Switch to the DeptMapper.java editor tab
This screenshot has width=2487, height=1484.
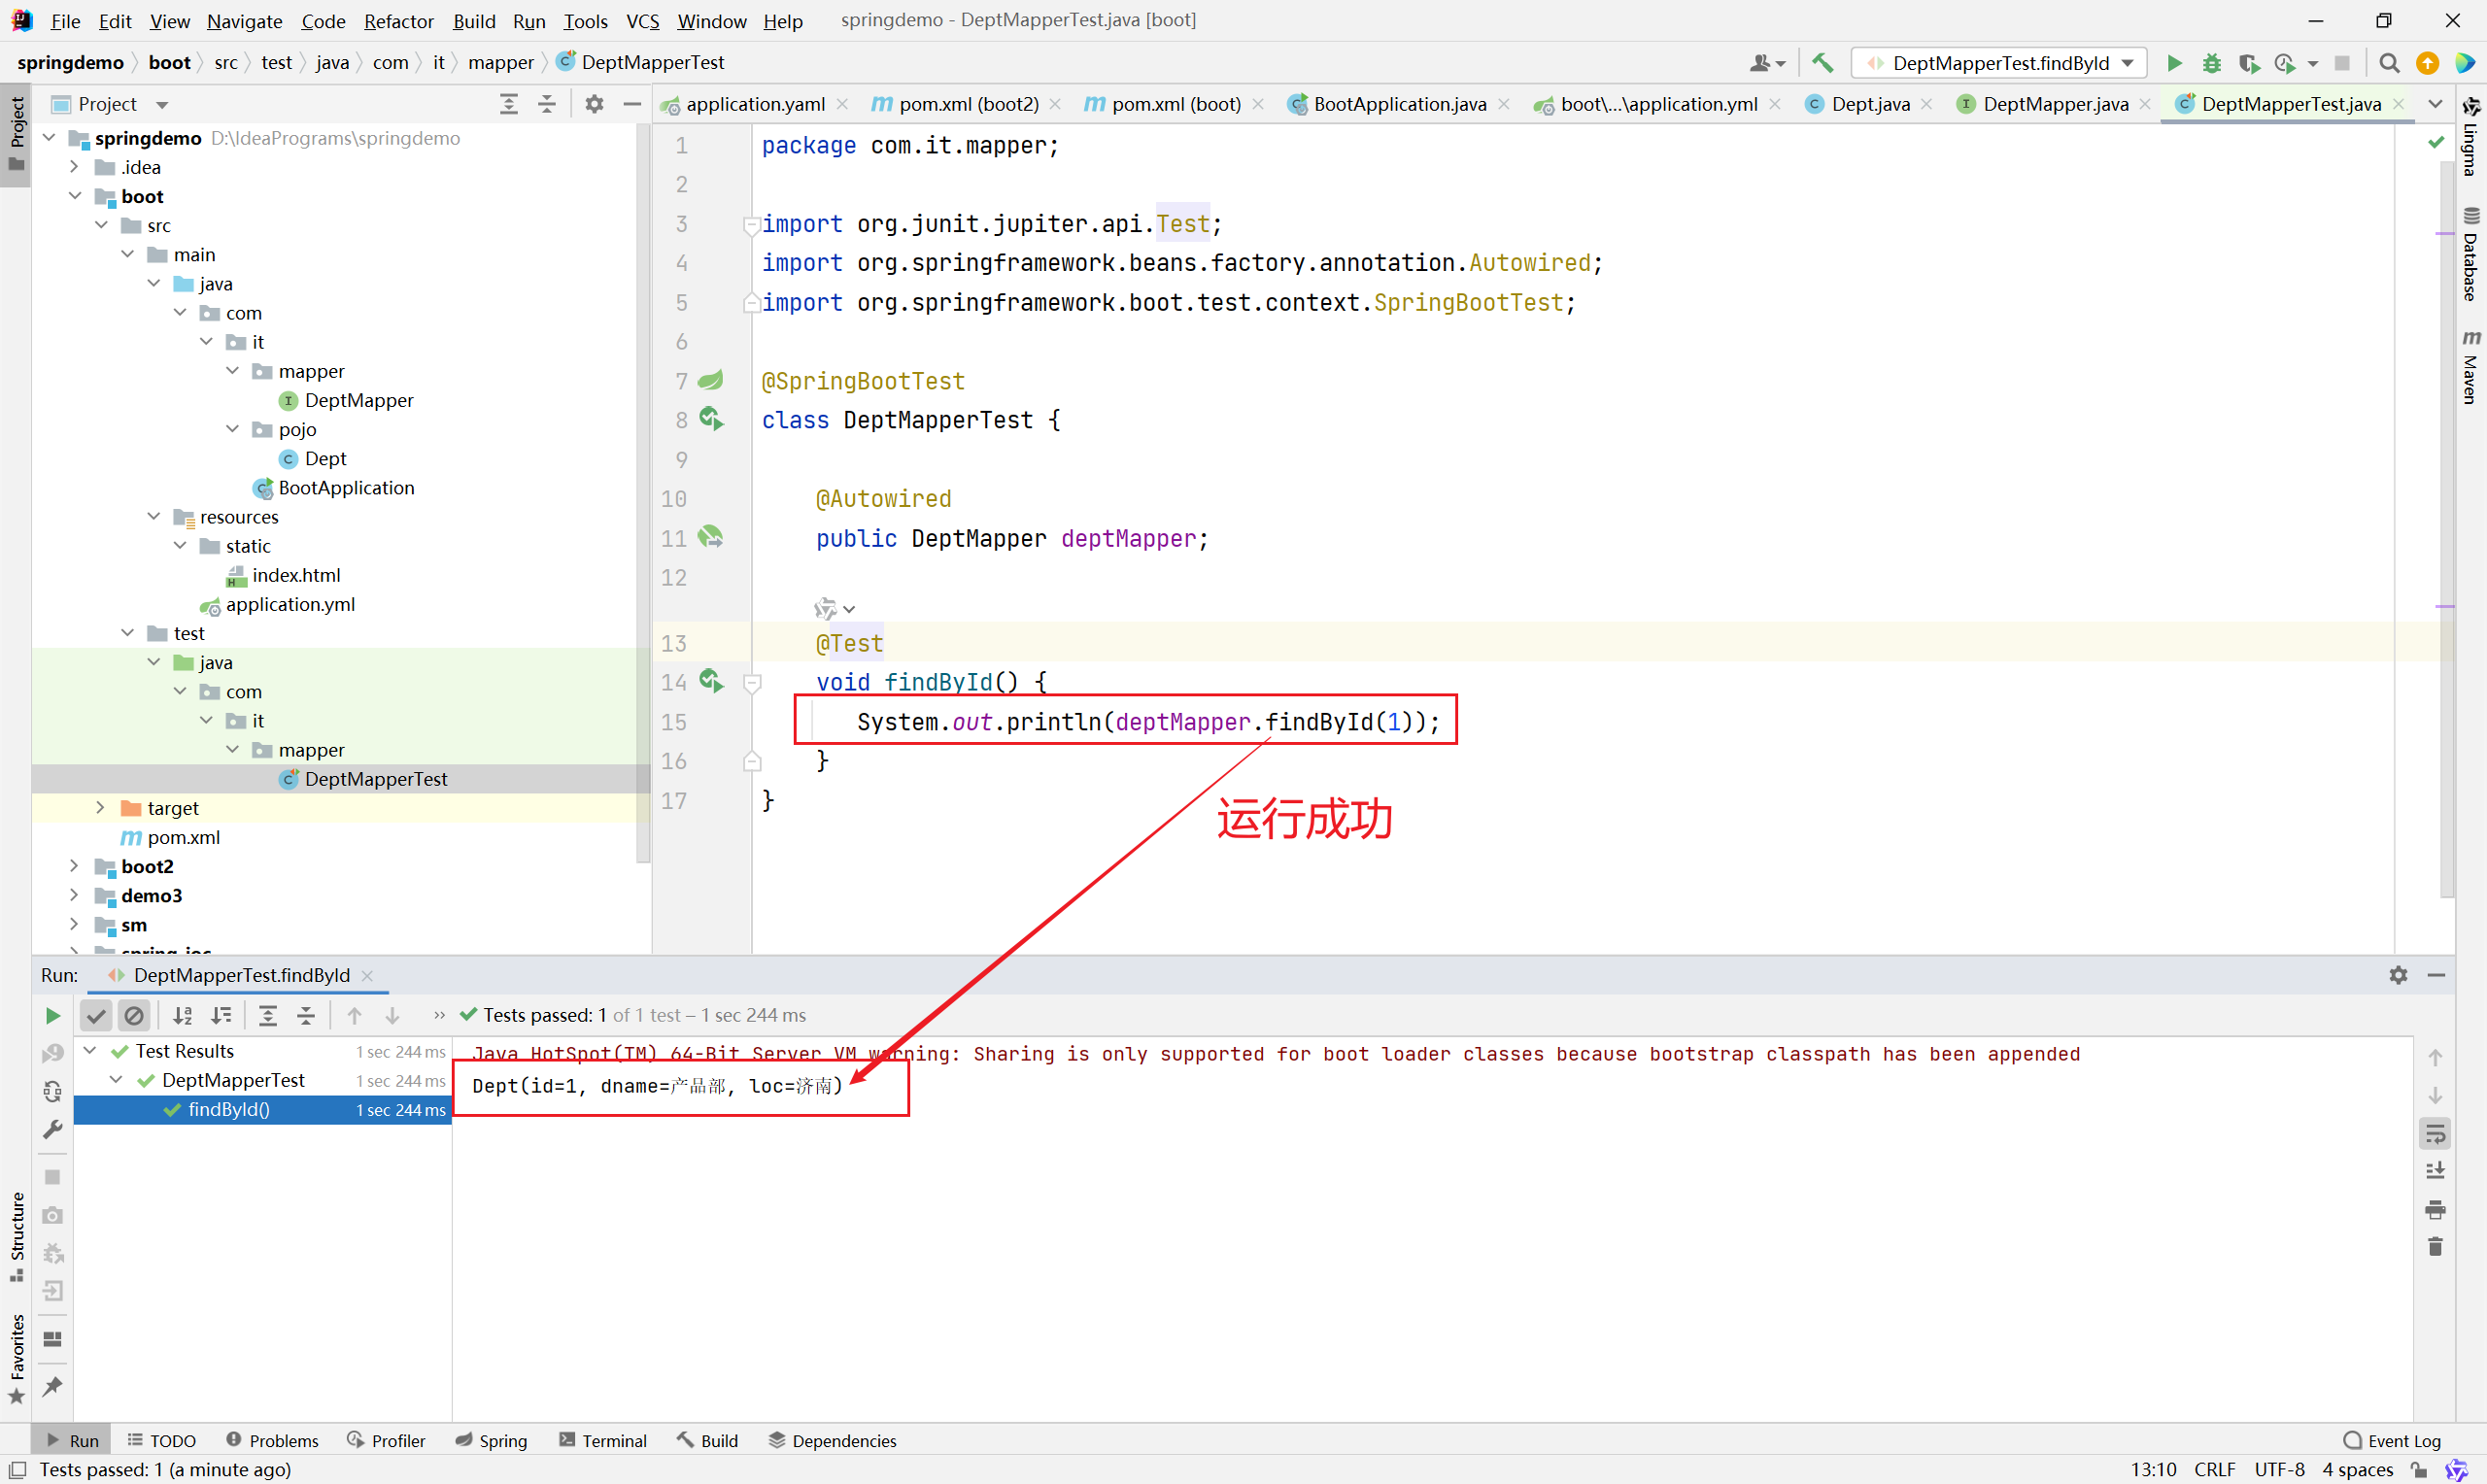(2054, 104)
